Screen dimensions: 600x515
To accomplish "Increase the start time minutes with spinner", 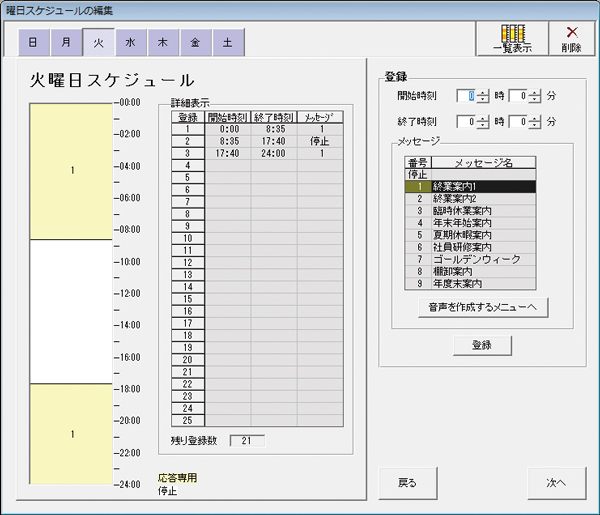I will coord(535,93).
